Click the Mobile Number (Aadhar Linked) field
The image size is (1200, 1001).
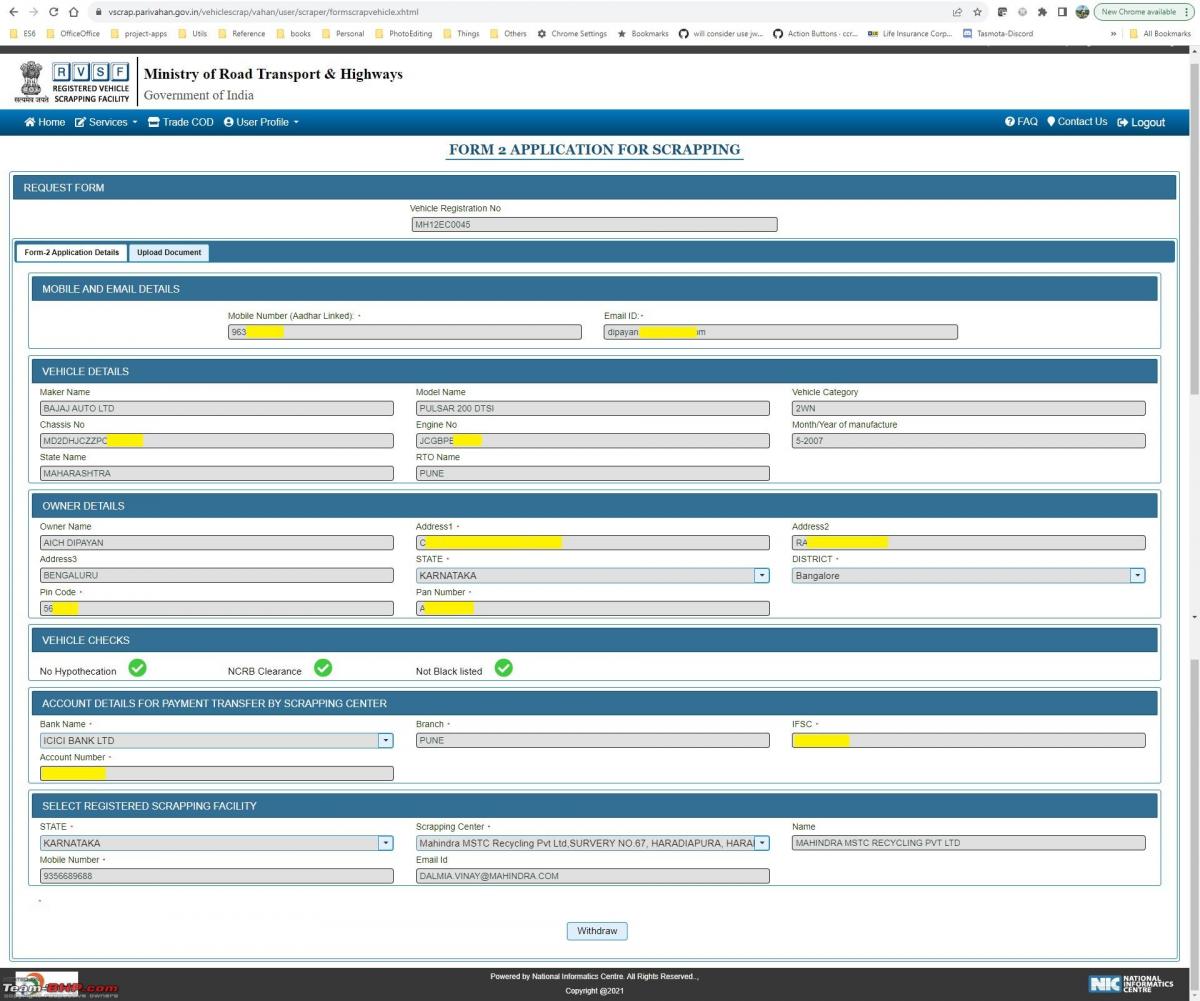click(404, 332)
